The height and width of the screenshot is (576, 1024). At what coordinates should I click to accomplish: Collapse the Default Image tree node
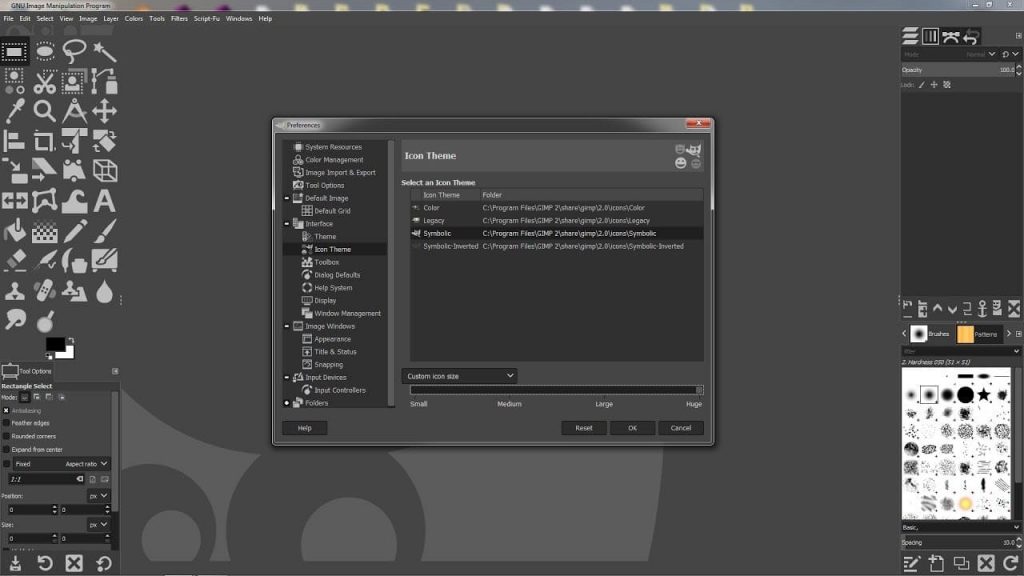coord(287,199)
